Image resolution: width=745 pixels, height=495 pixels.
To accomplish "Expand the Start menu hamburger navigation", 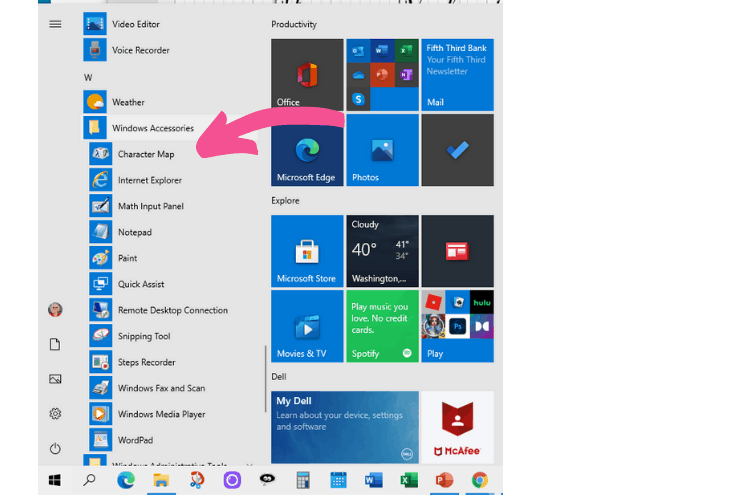I will click(55, 24).
